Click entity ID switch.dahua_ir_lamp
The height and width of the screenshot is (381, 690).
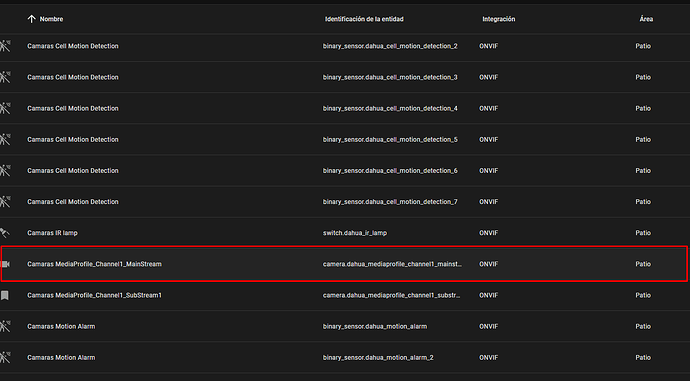tap(355, 233)
